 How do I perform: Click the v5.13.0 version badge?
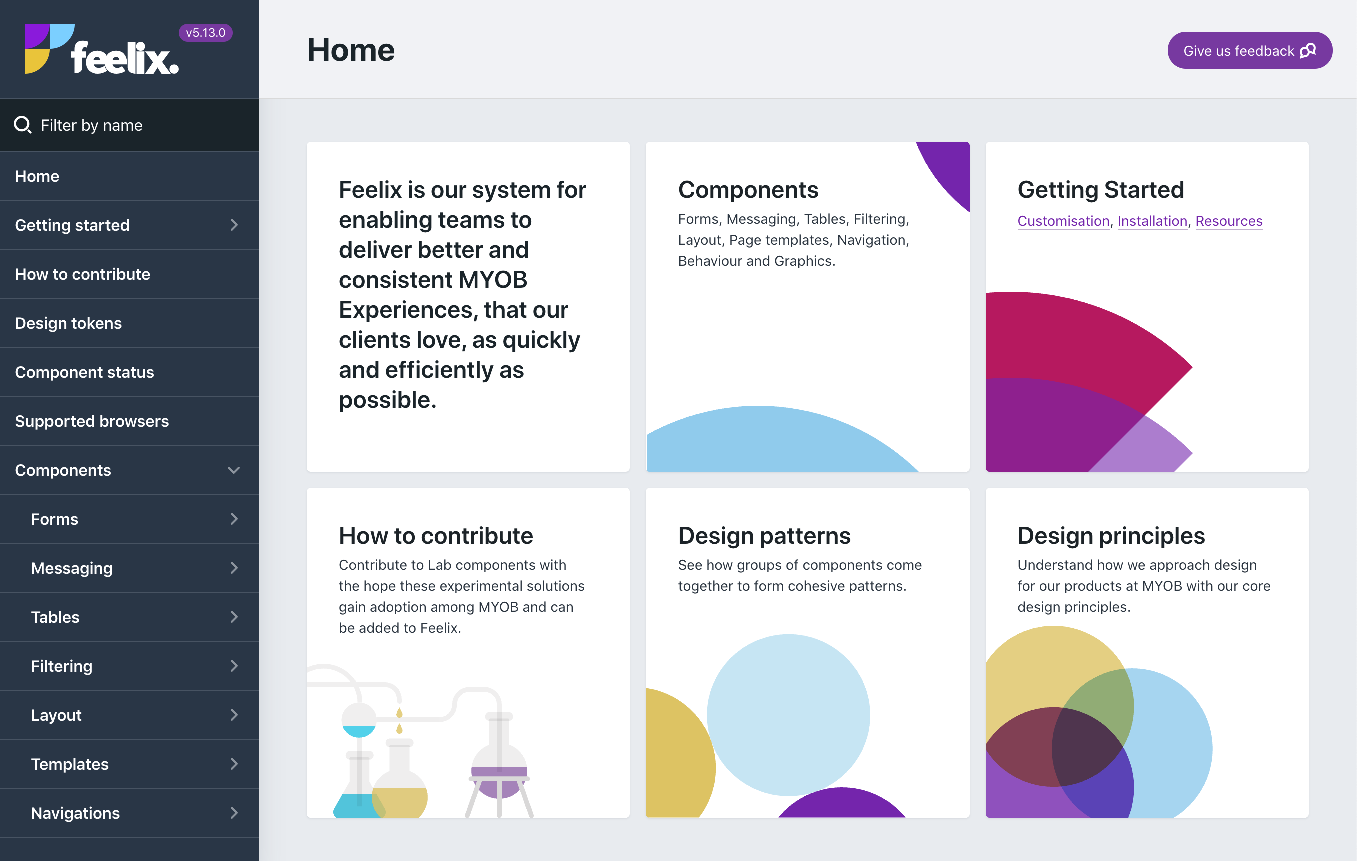click(x=205, y=32)
